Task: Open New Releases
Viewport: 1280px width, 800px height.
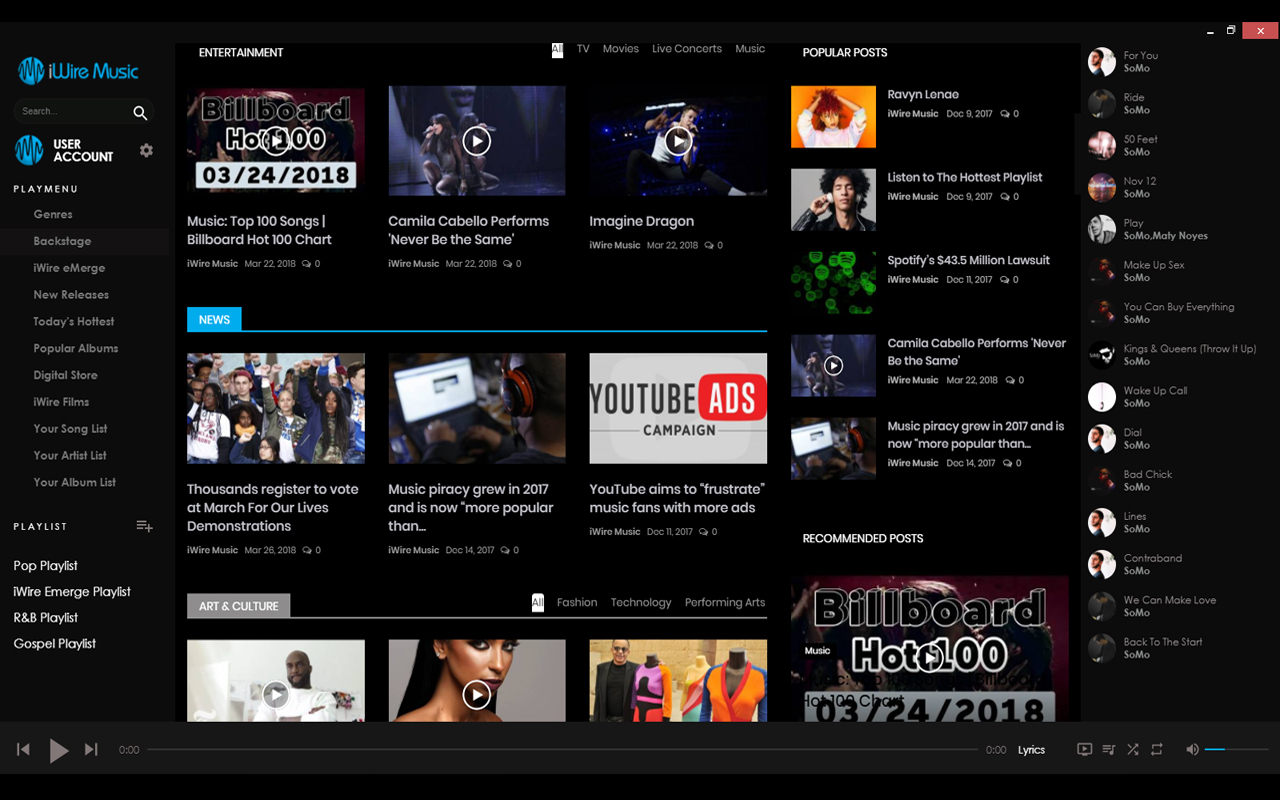Action: pyautogui.click(x=71, y=295)
